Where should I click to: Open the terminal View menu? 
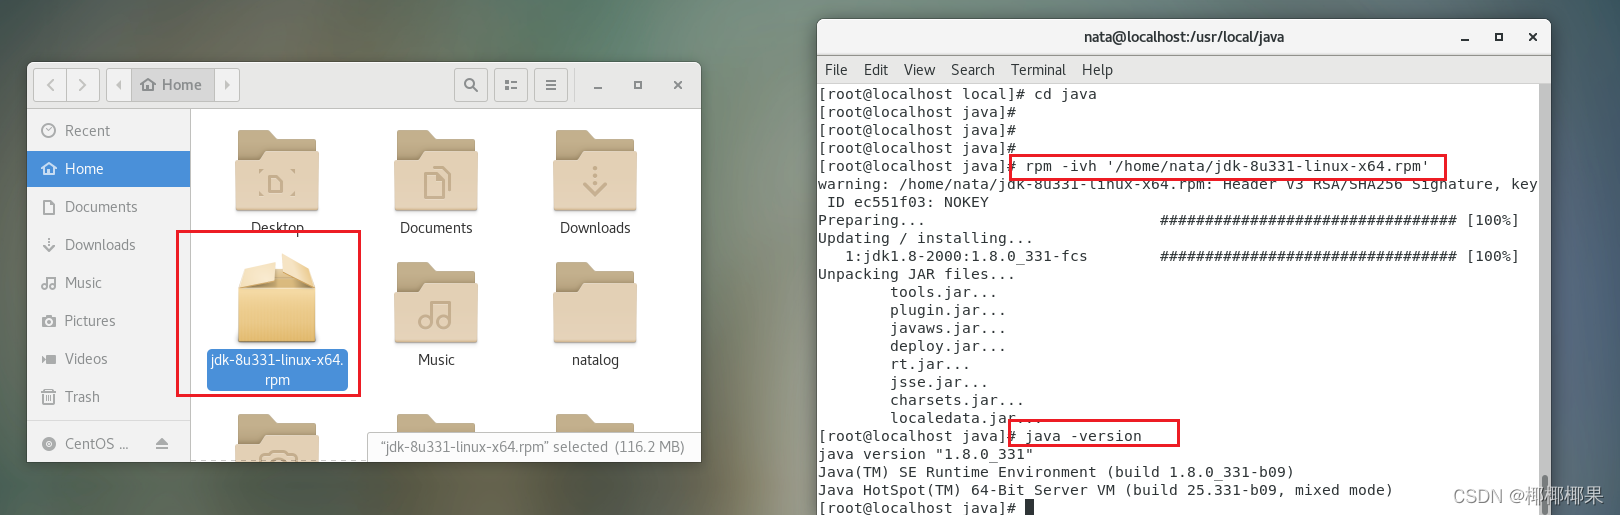click(919, 70)
